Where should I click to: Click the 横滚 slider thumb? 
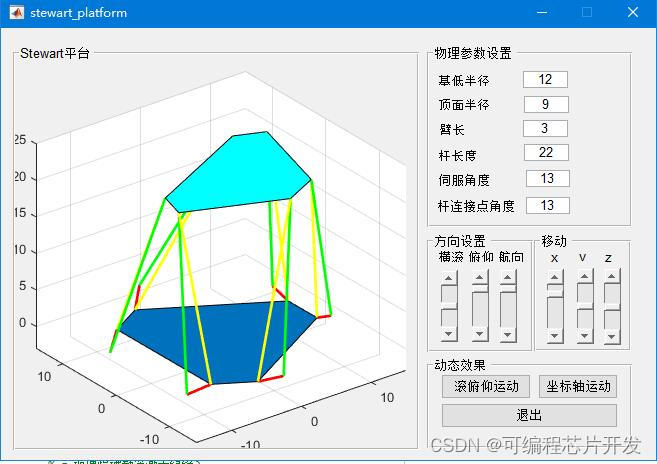pyautogui.click(x=449, y=306)
